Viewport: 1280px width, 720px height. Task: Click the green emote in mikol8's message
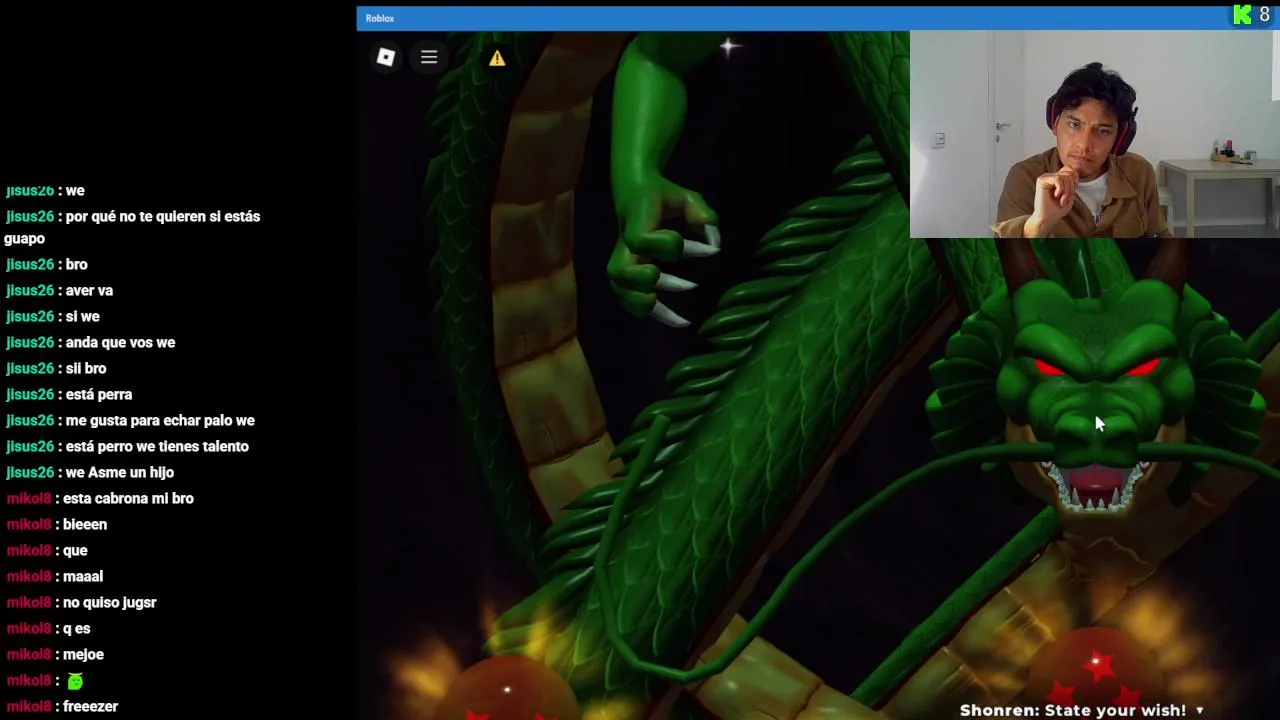coord(75,681)
